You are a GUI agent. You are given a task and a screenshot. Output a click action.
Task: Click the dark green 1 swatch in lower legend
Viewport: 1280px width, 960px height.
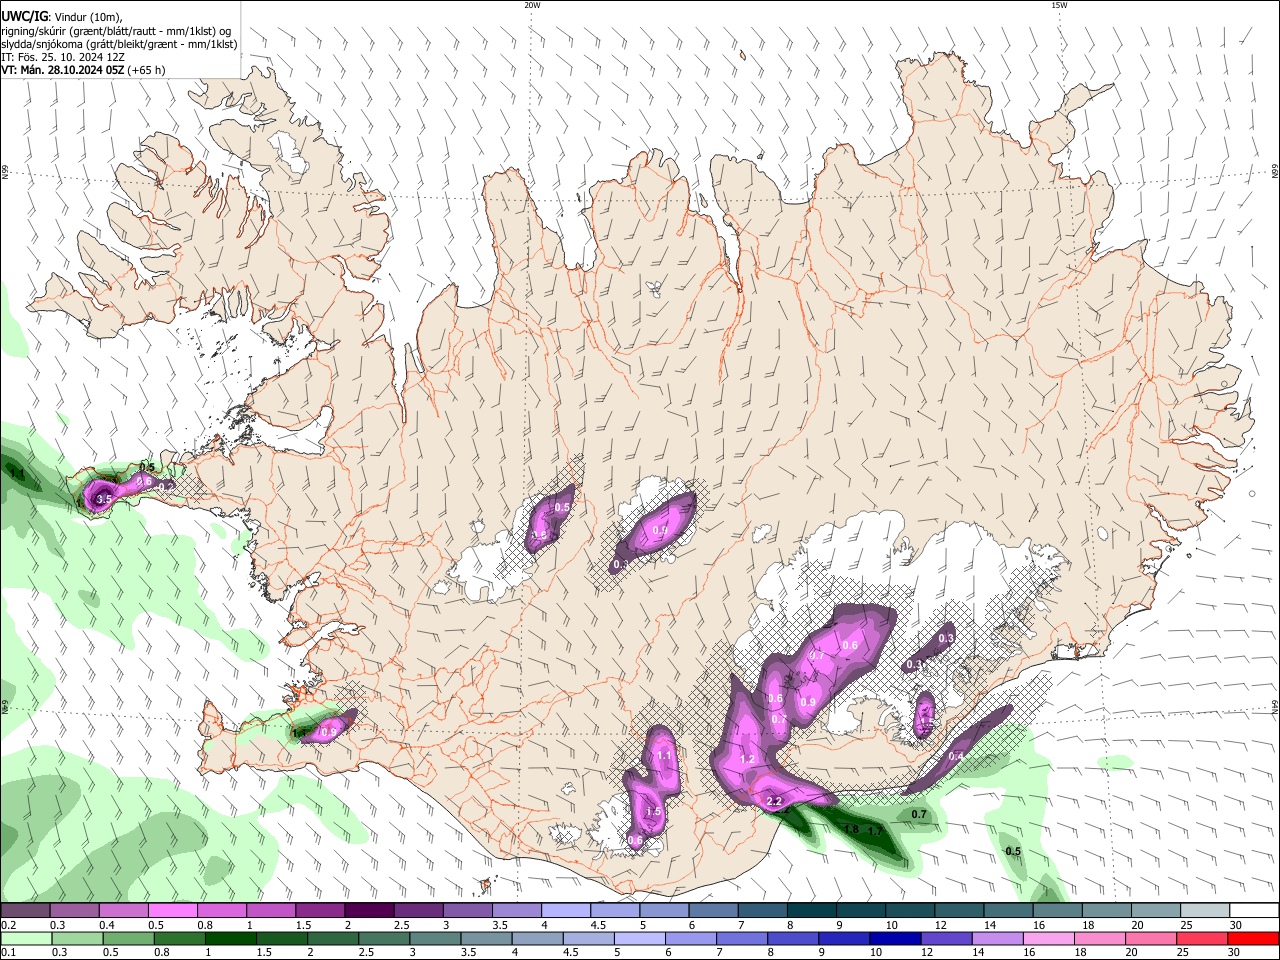pos(229,939)
